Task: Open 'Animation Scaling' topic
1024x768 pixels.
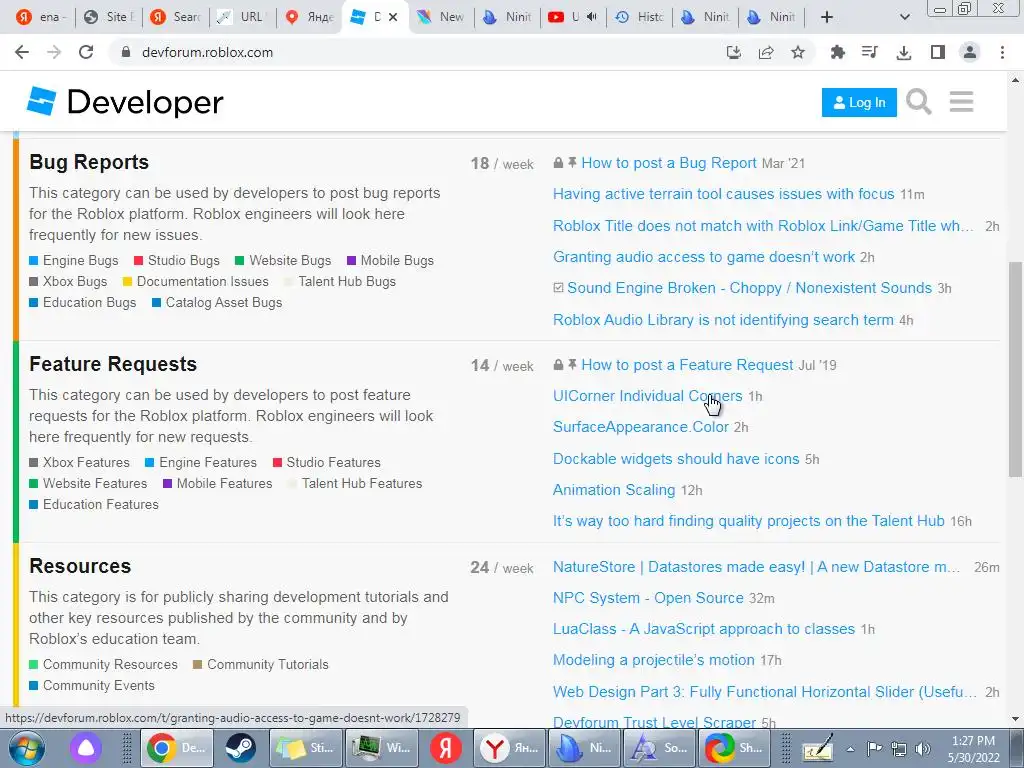Action: (614, 490)
